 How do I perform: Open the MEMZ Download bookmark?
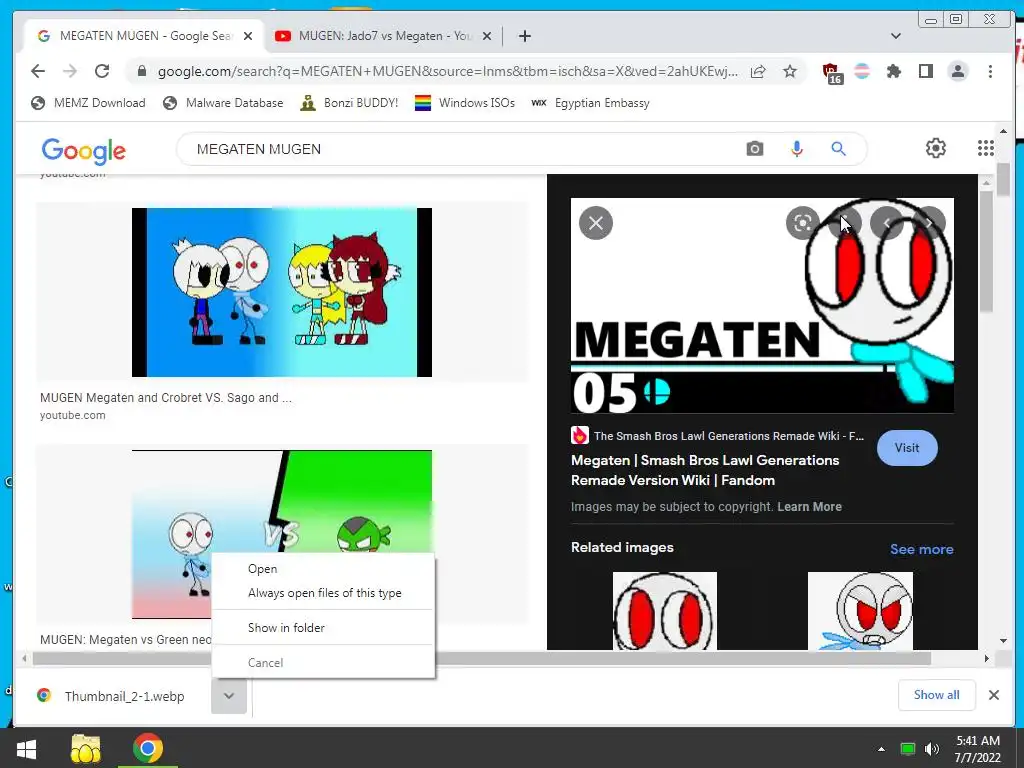point(88,103)
